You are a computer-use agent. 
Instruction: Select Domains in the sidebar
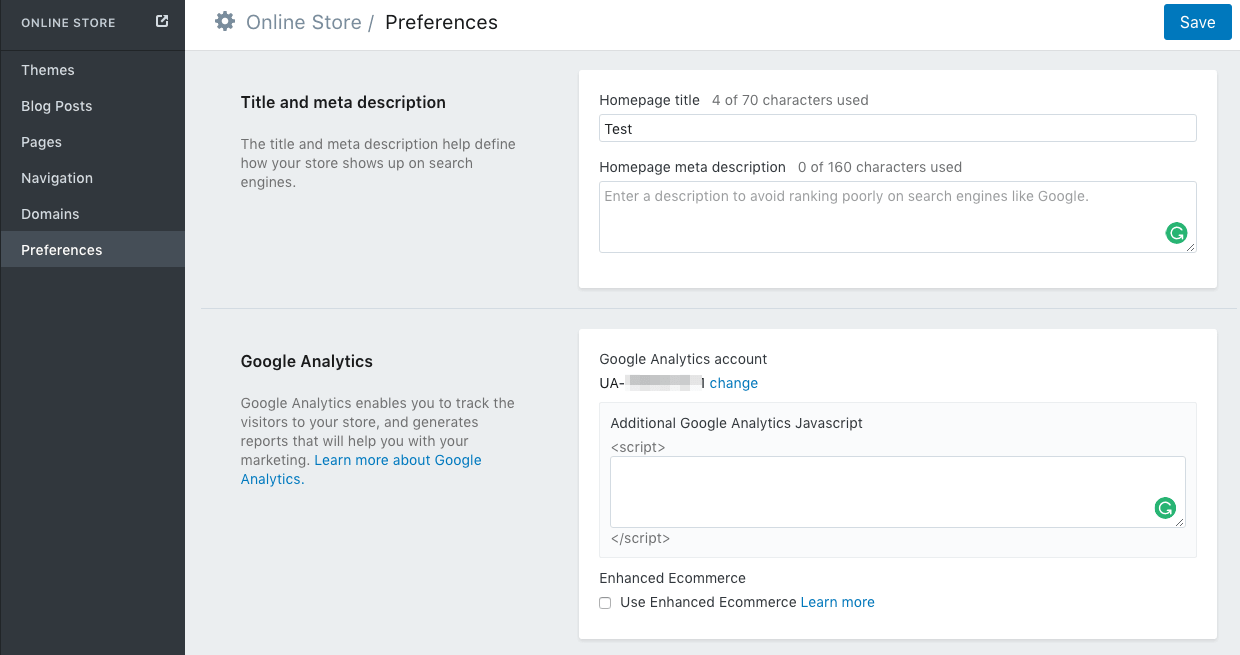(50, 214)
